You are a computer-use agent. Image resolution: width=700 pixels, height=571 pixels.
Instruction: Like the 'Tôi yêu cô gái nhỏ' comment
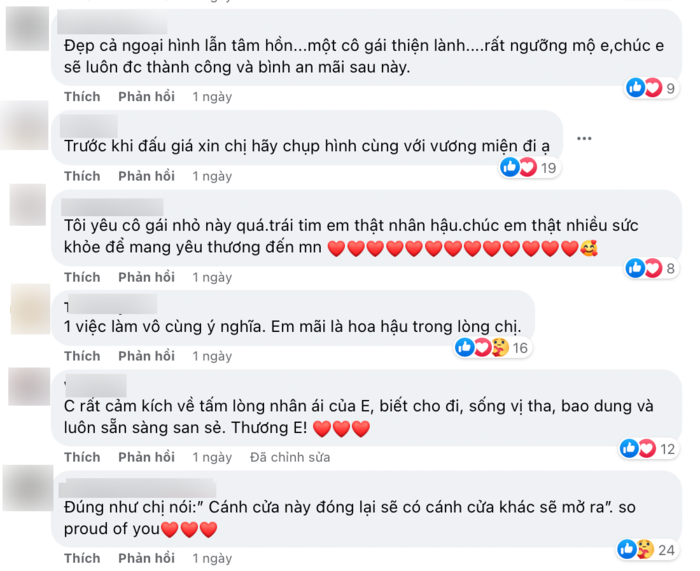click(82, 276)
